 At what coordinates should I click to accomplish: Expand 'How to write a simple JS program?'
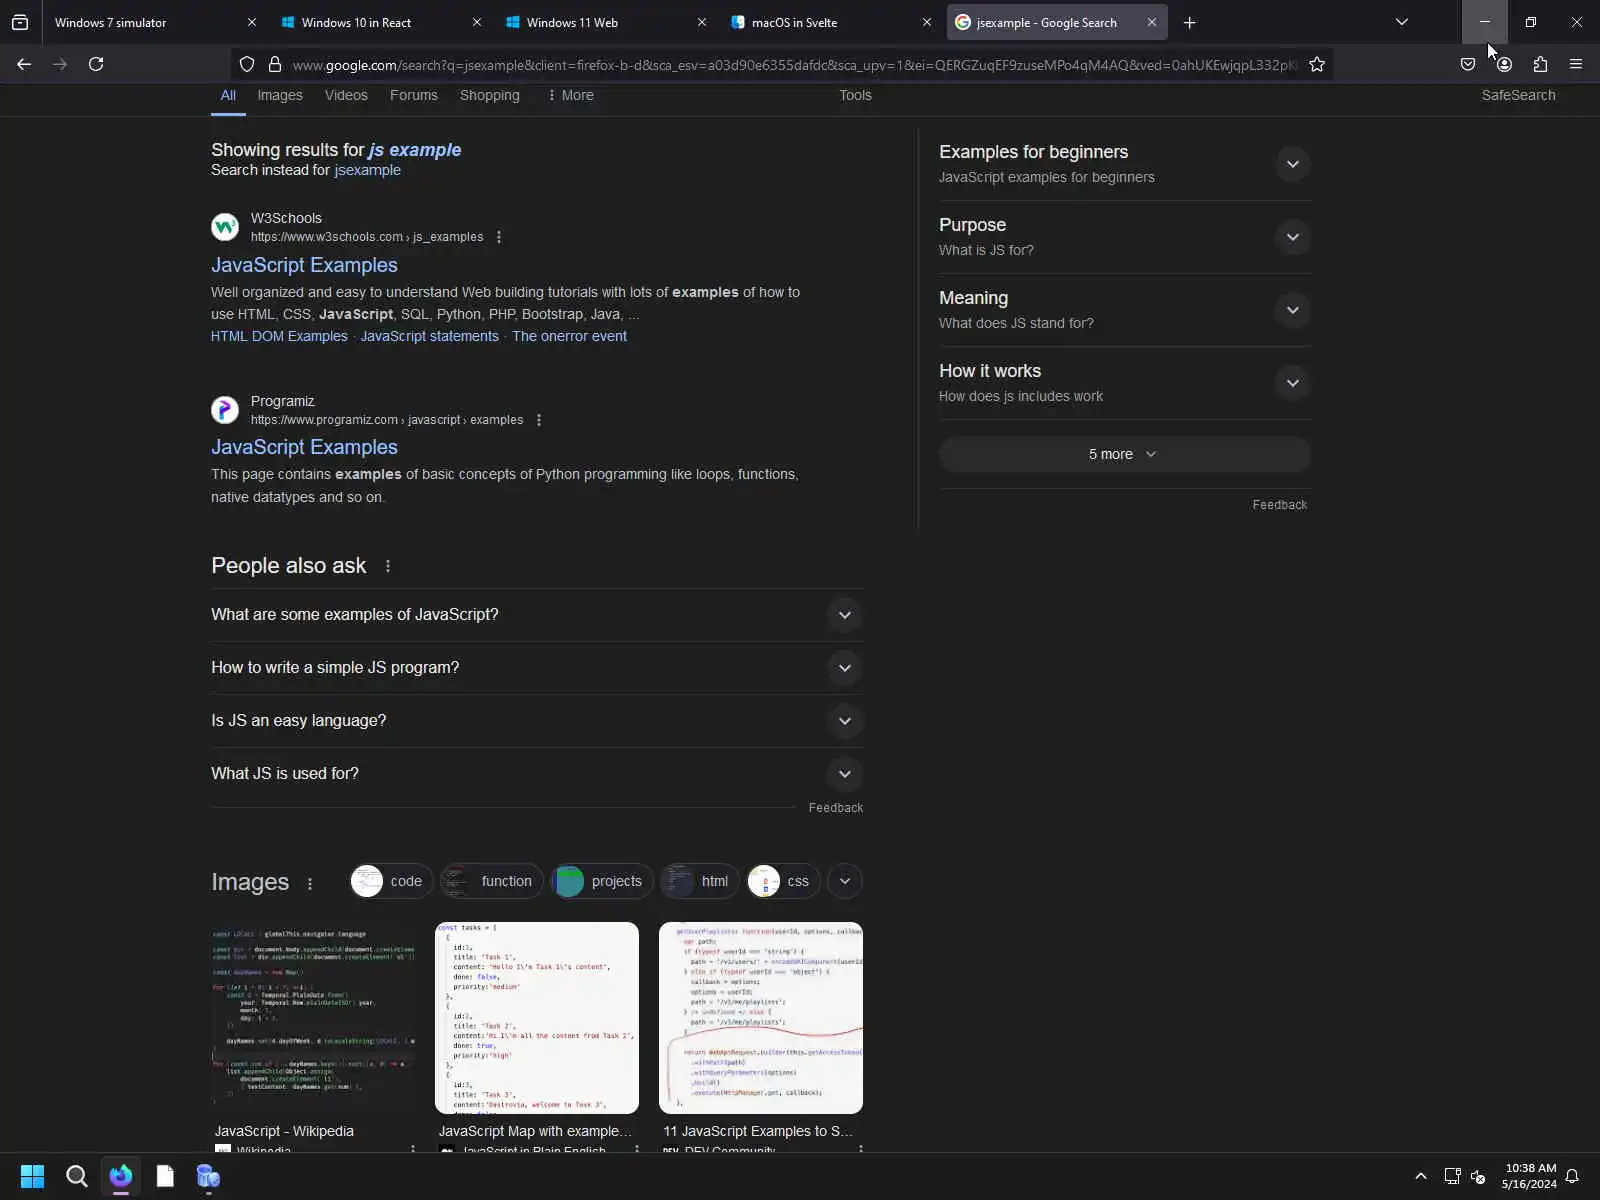(x=537, y=668)
